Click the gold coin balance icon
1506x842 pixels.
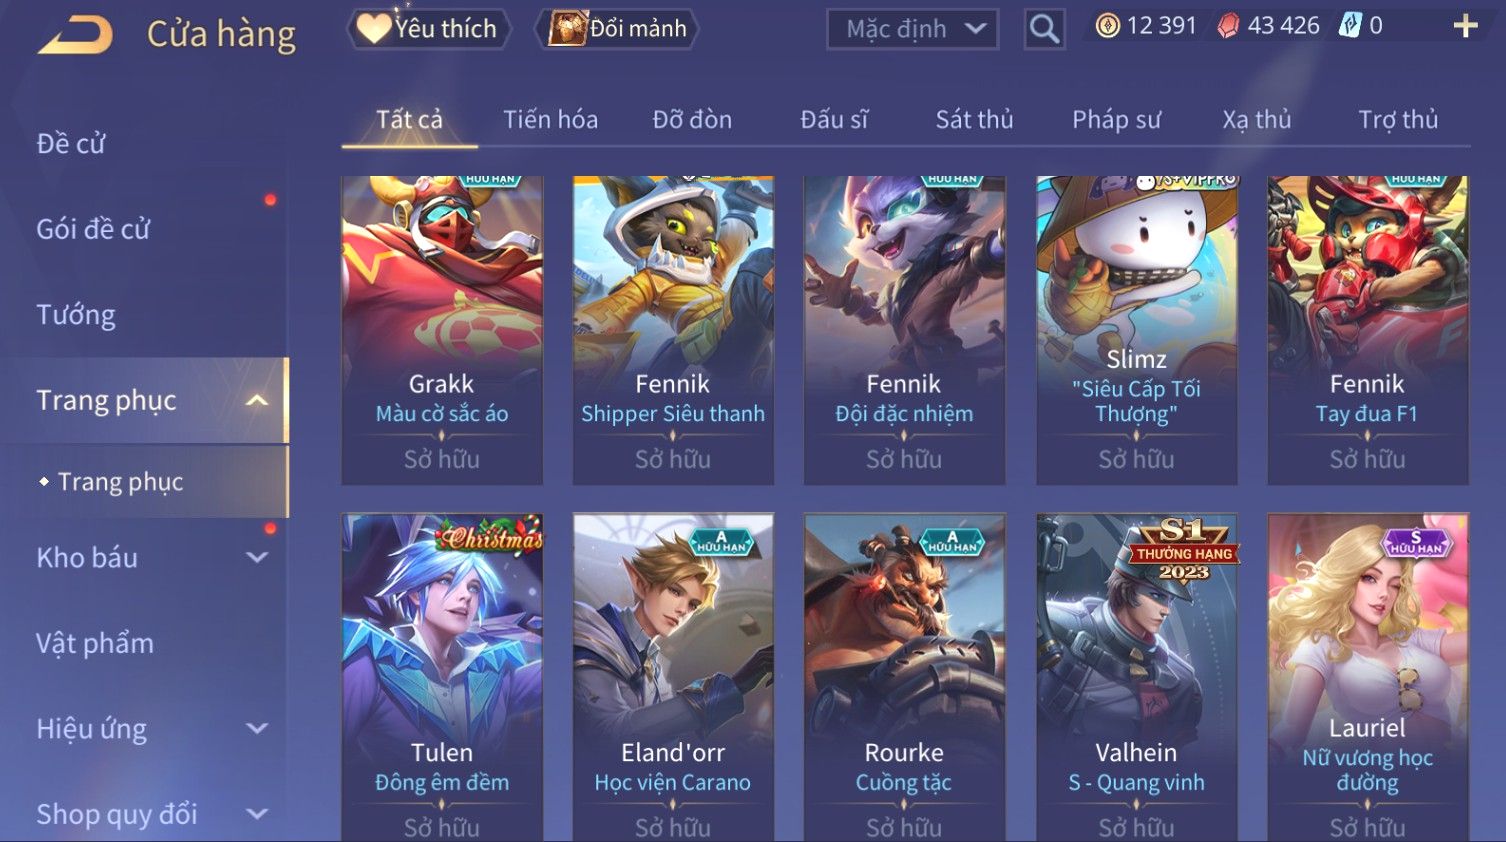[1107, 26]
